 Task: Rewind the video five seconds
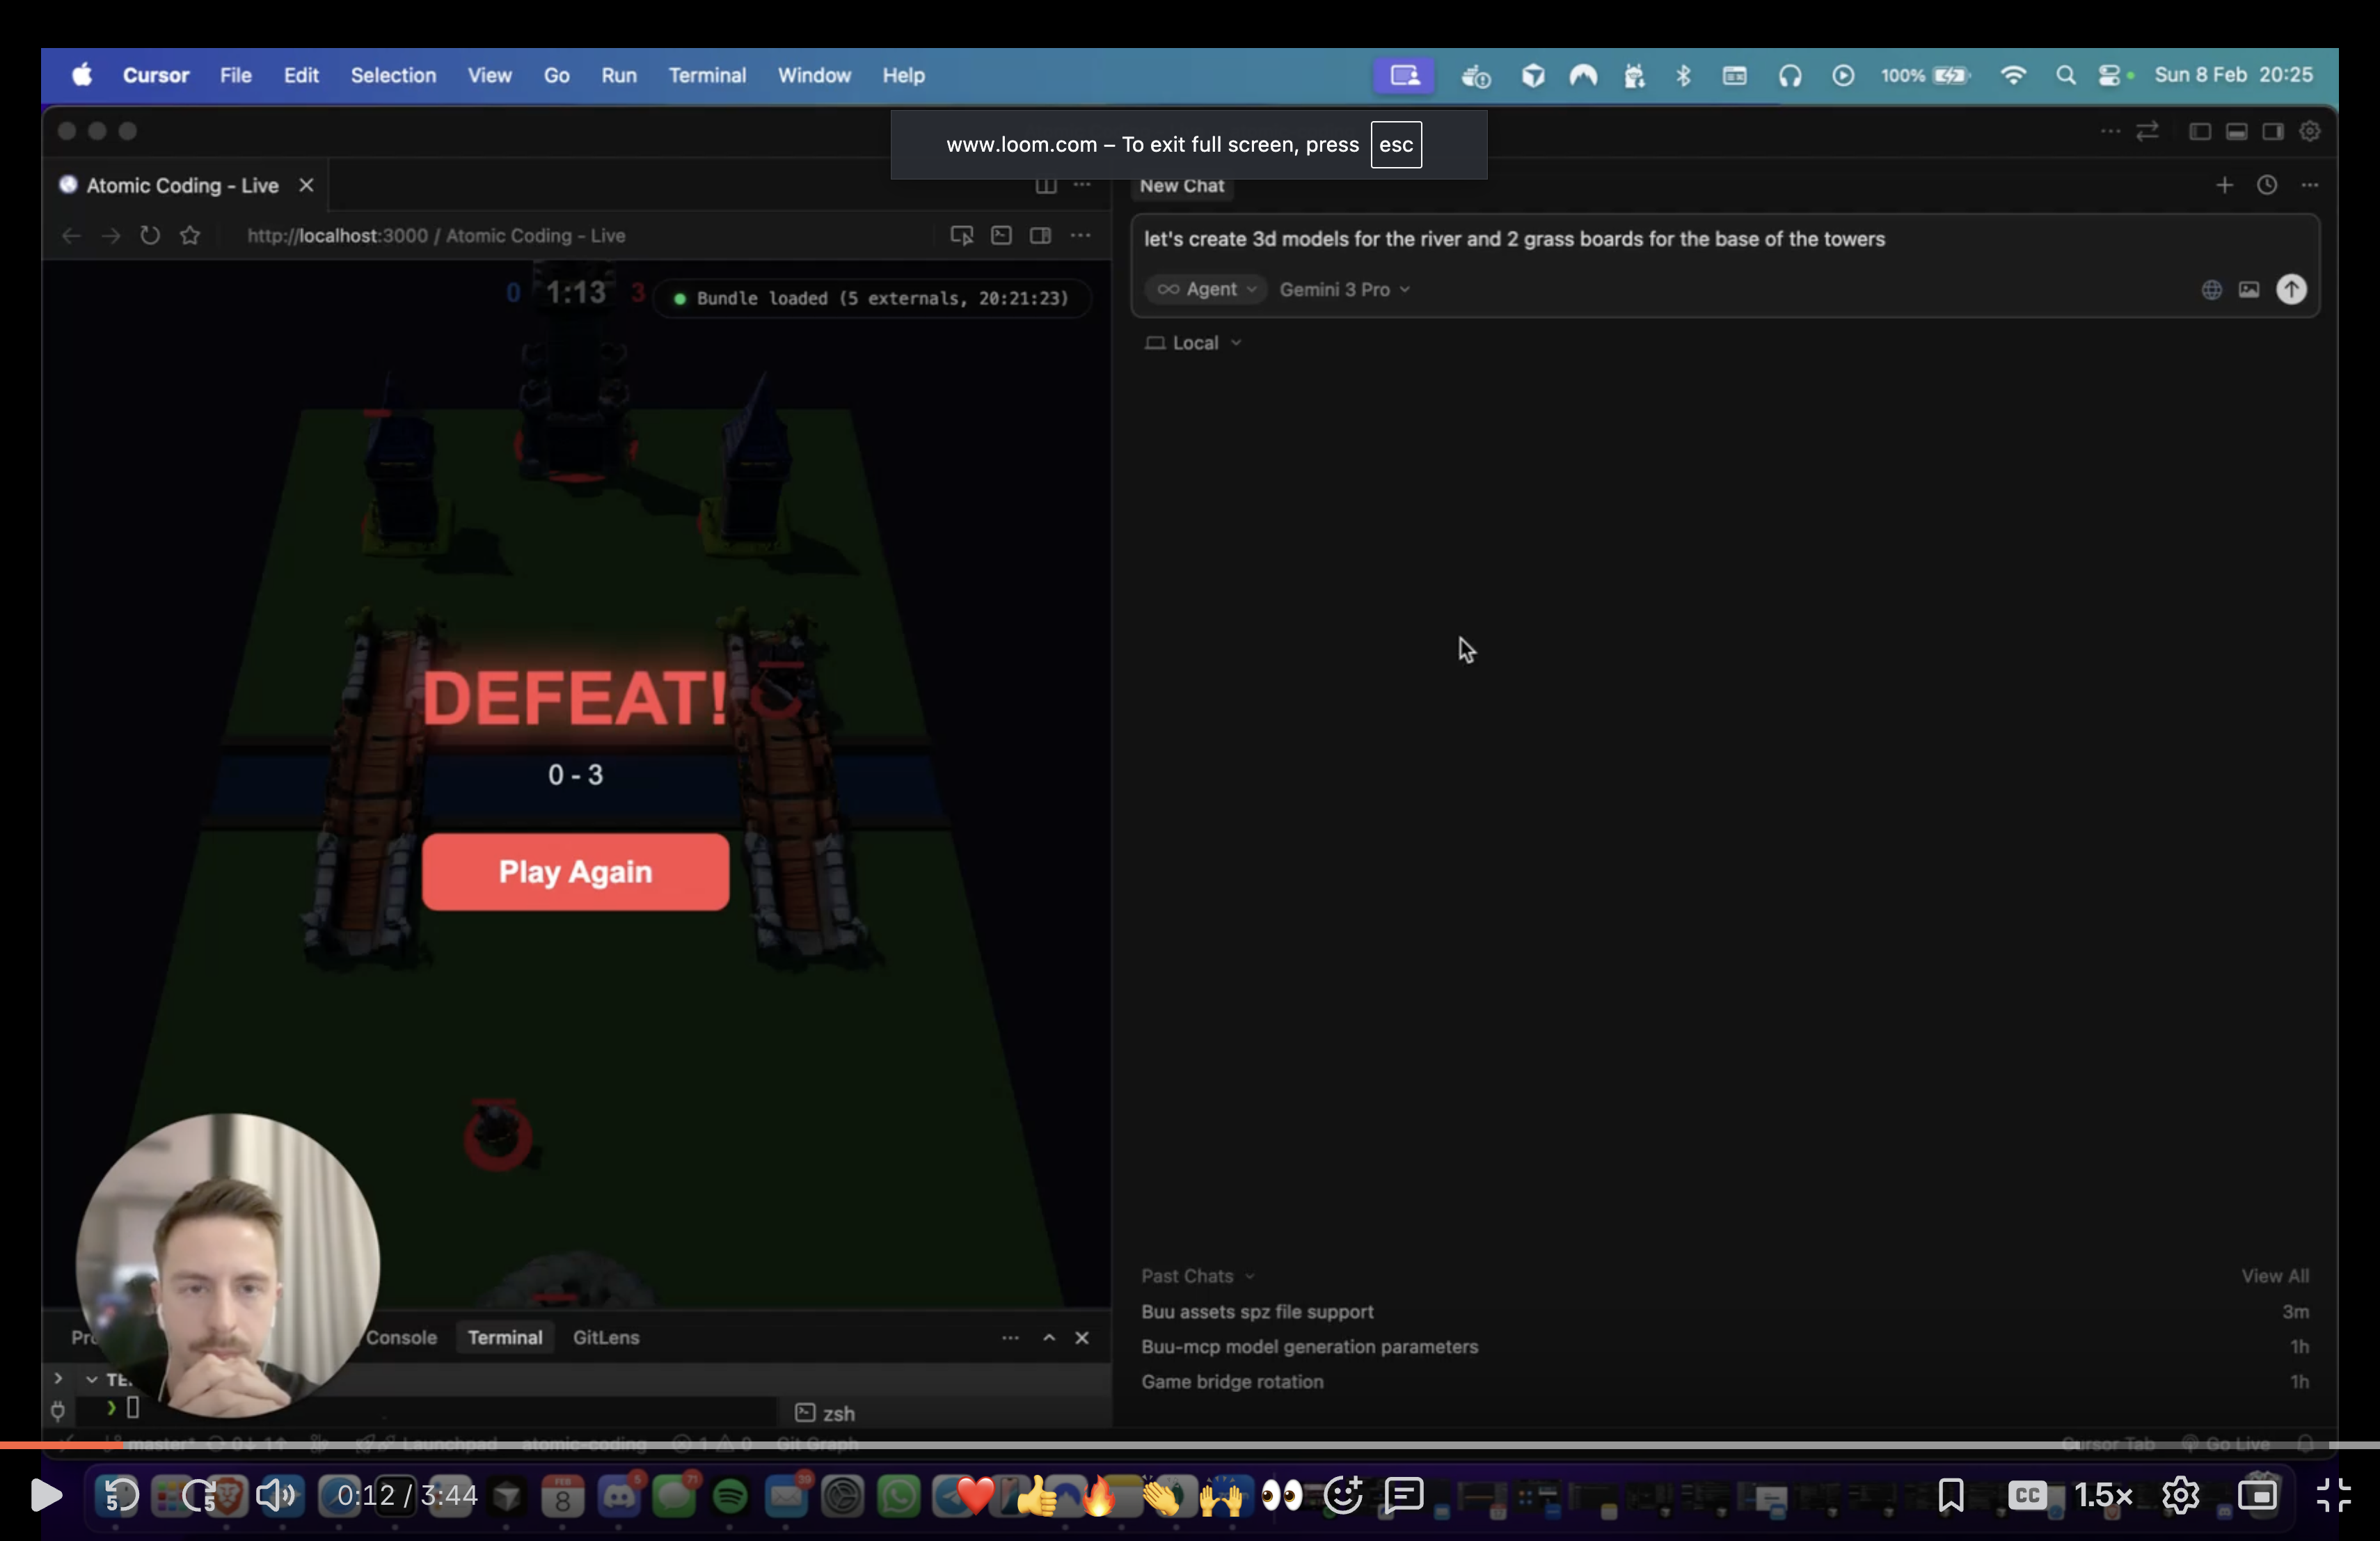[x=120, y=1495]
